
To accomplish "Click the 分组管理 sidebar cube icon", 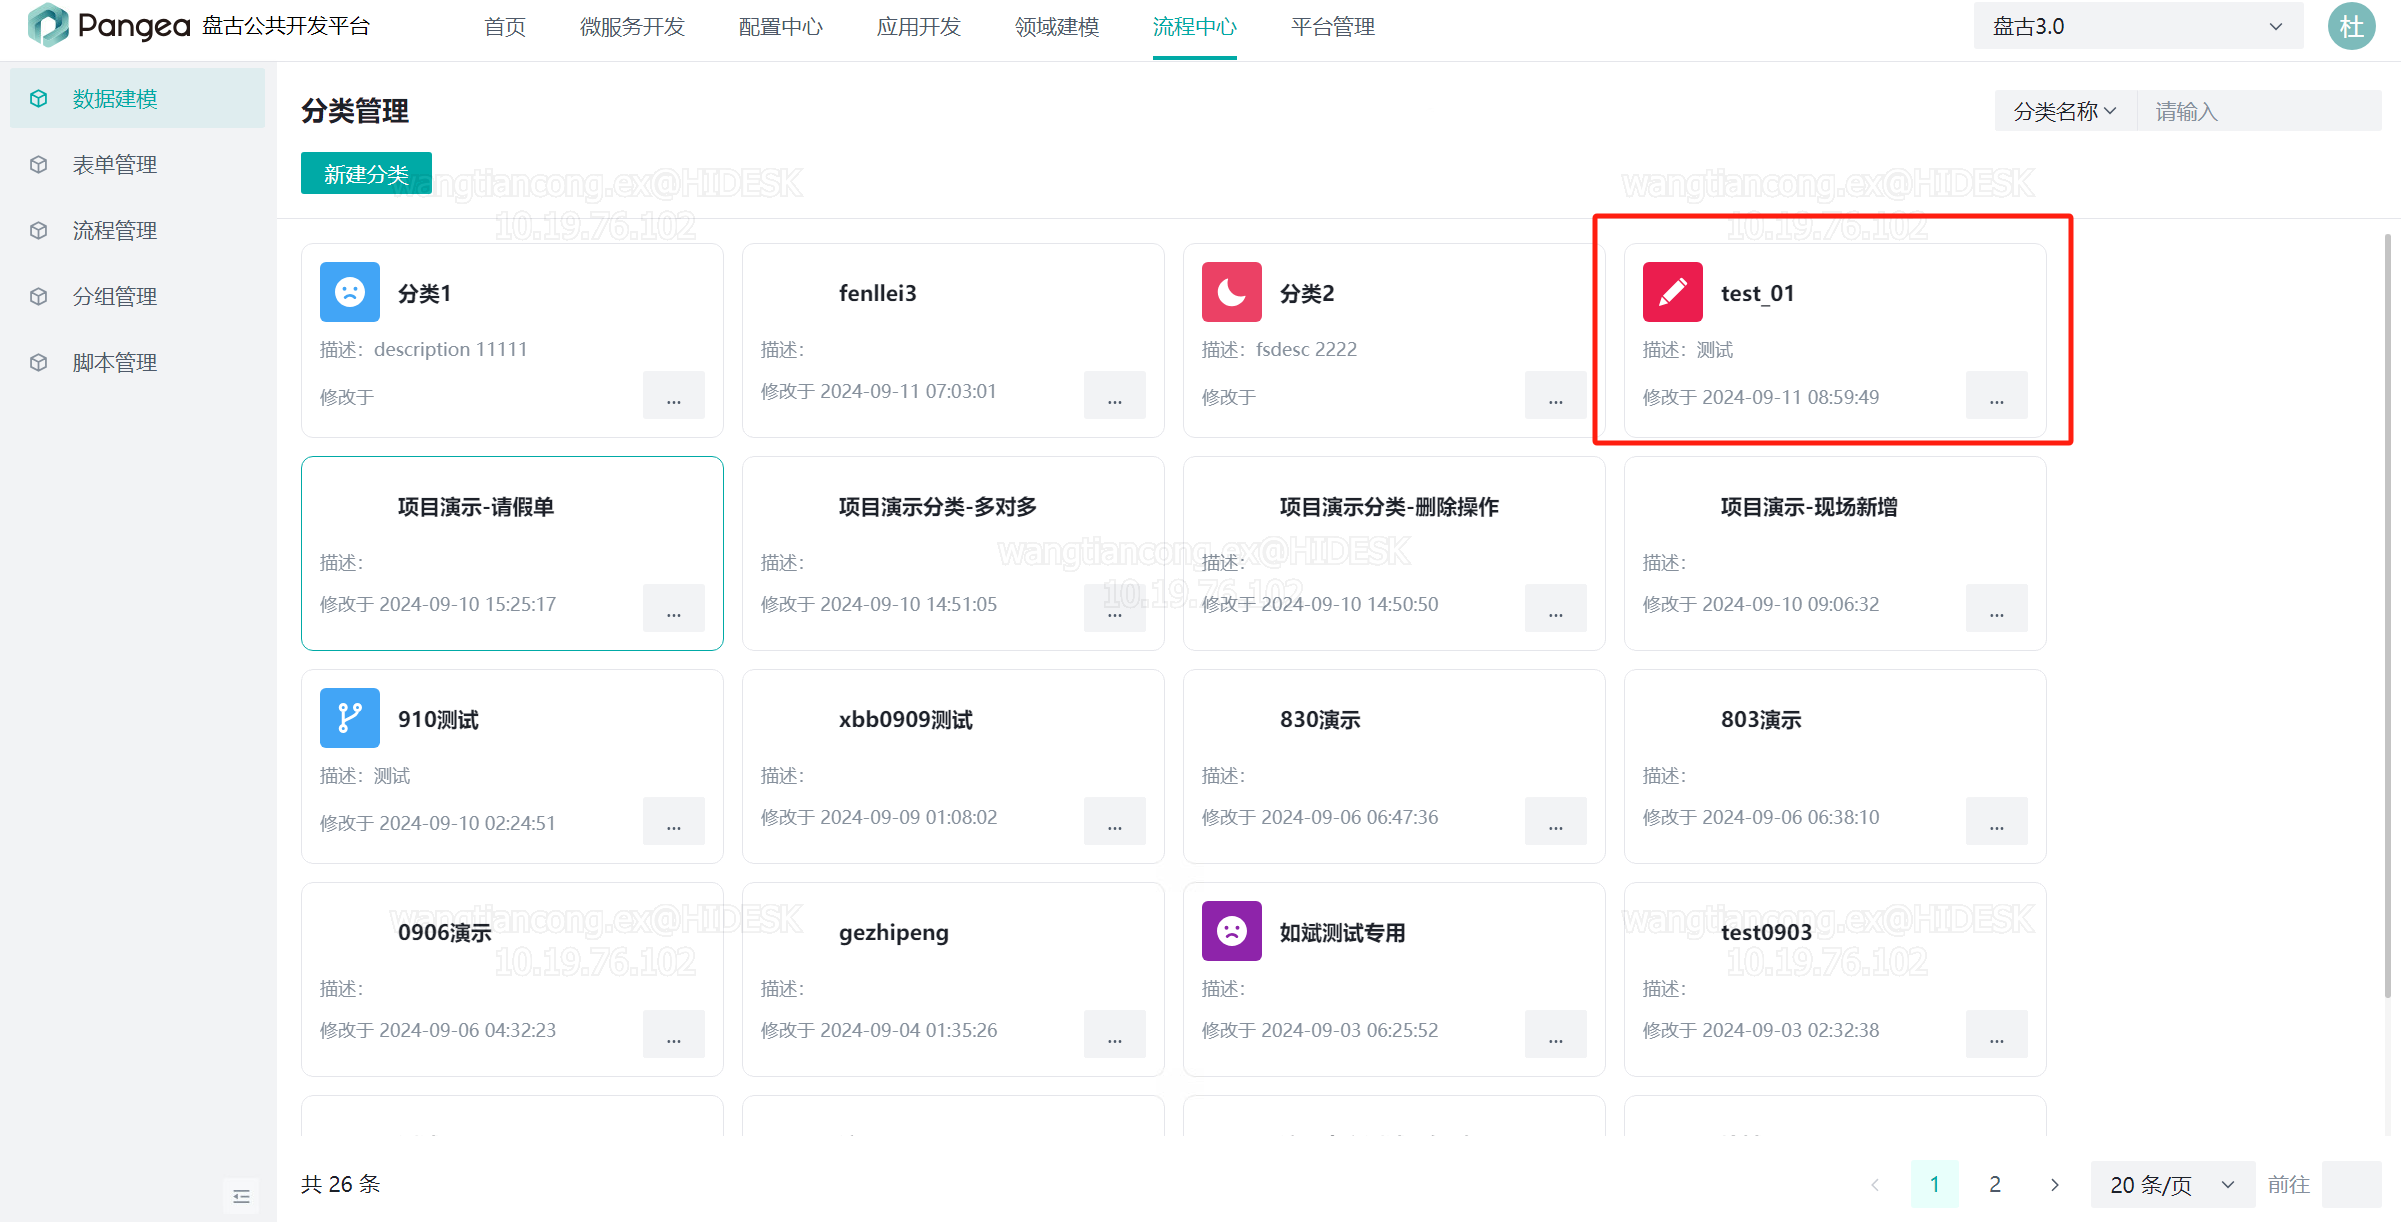I will point(39,296).
